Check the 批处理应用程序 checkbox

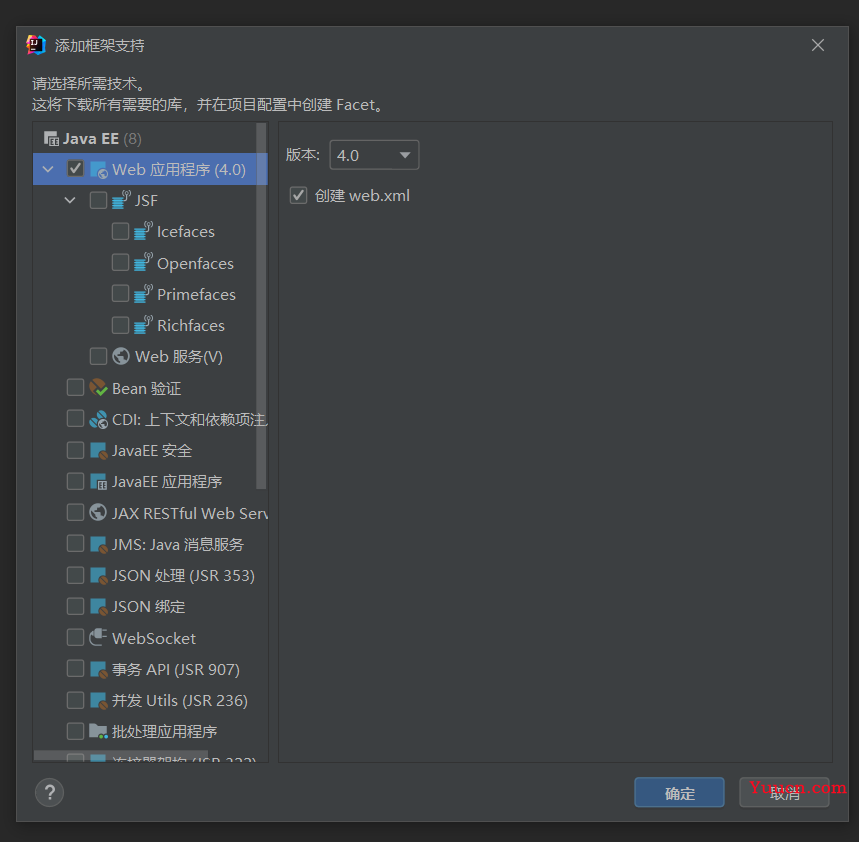(75, 731)
